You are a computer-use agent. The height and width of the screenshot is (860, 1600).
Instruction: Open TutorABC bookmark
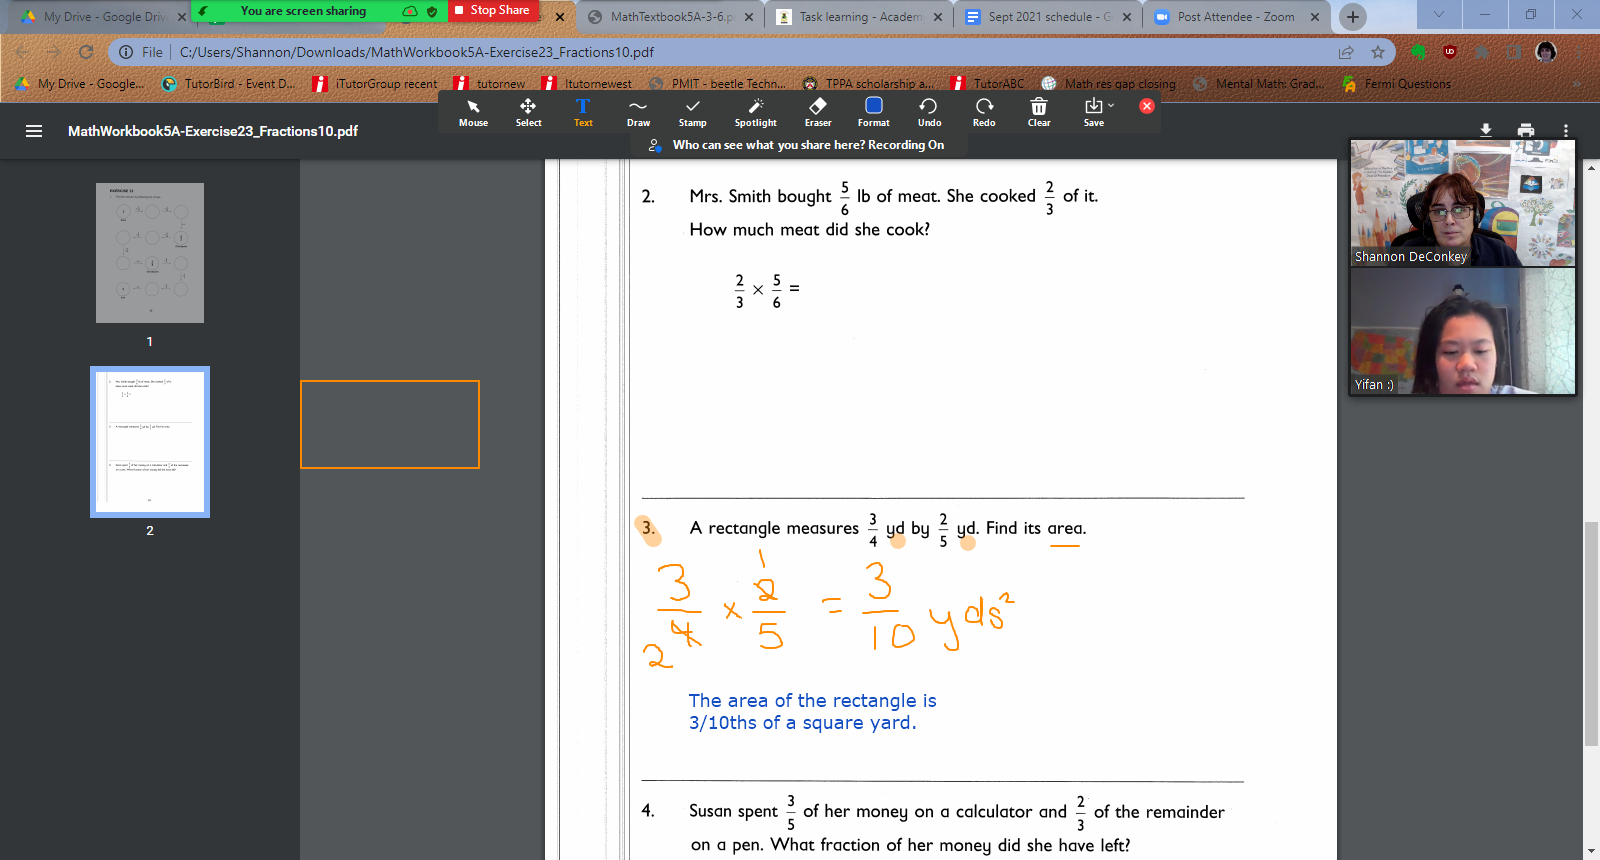(x=987, y=84)
